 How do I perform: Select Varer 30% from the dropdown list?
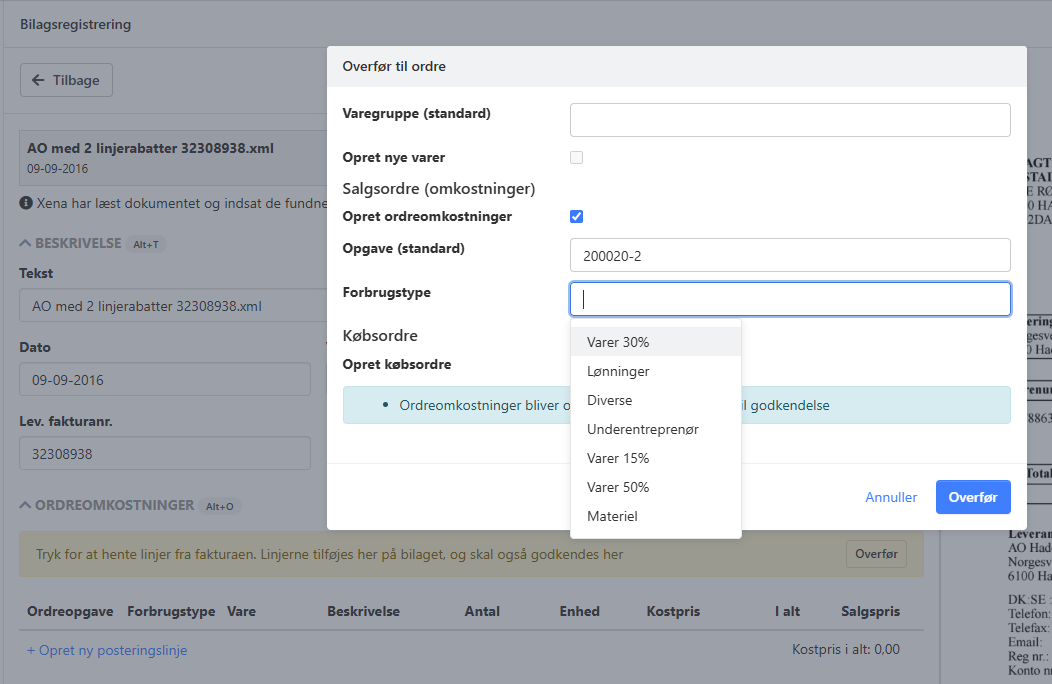pos(618,342)
